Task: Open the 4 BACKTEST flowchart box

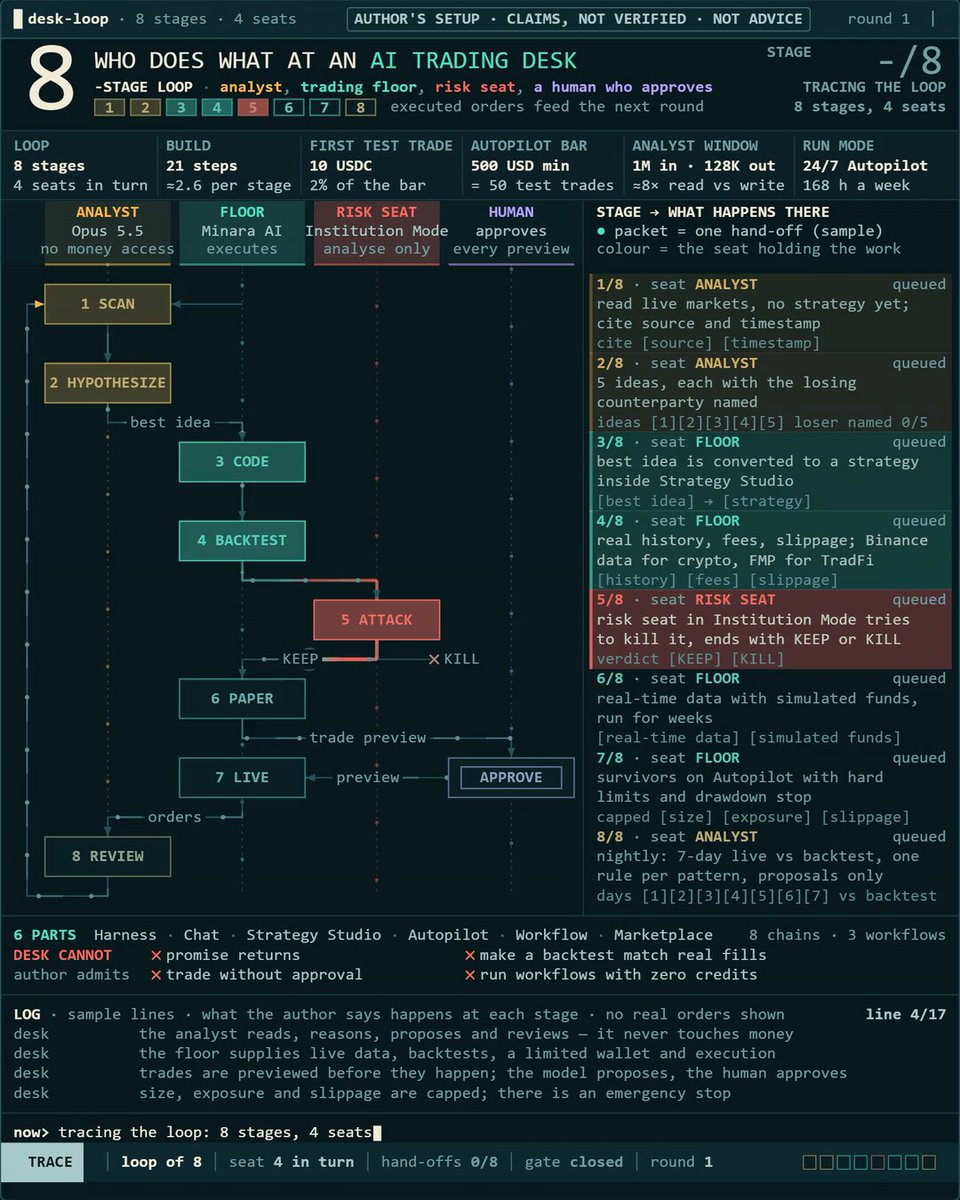Action: click(x=242, y=541)
